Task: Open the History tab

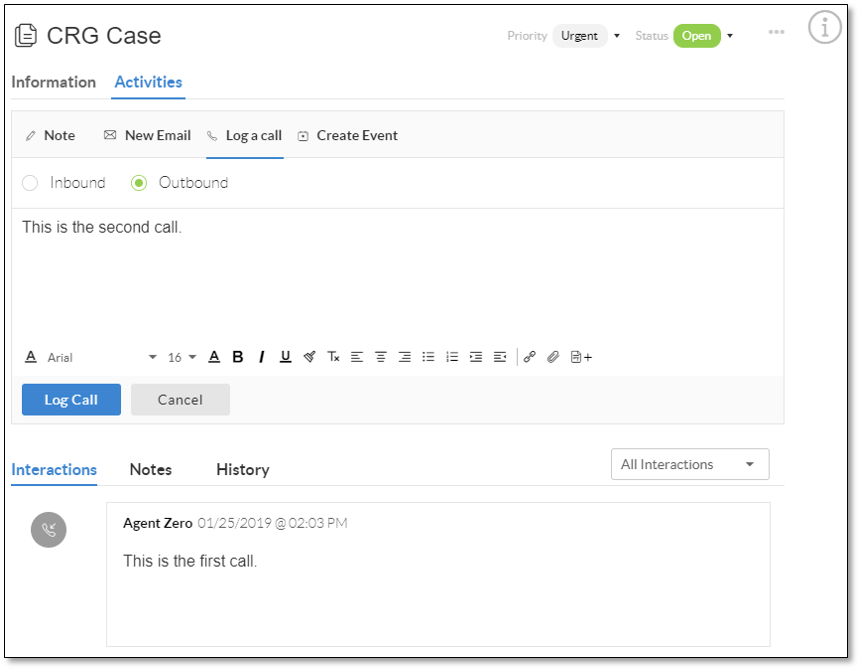Action: 243,470
